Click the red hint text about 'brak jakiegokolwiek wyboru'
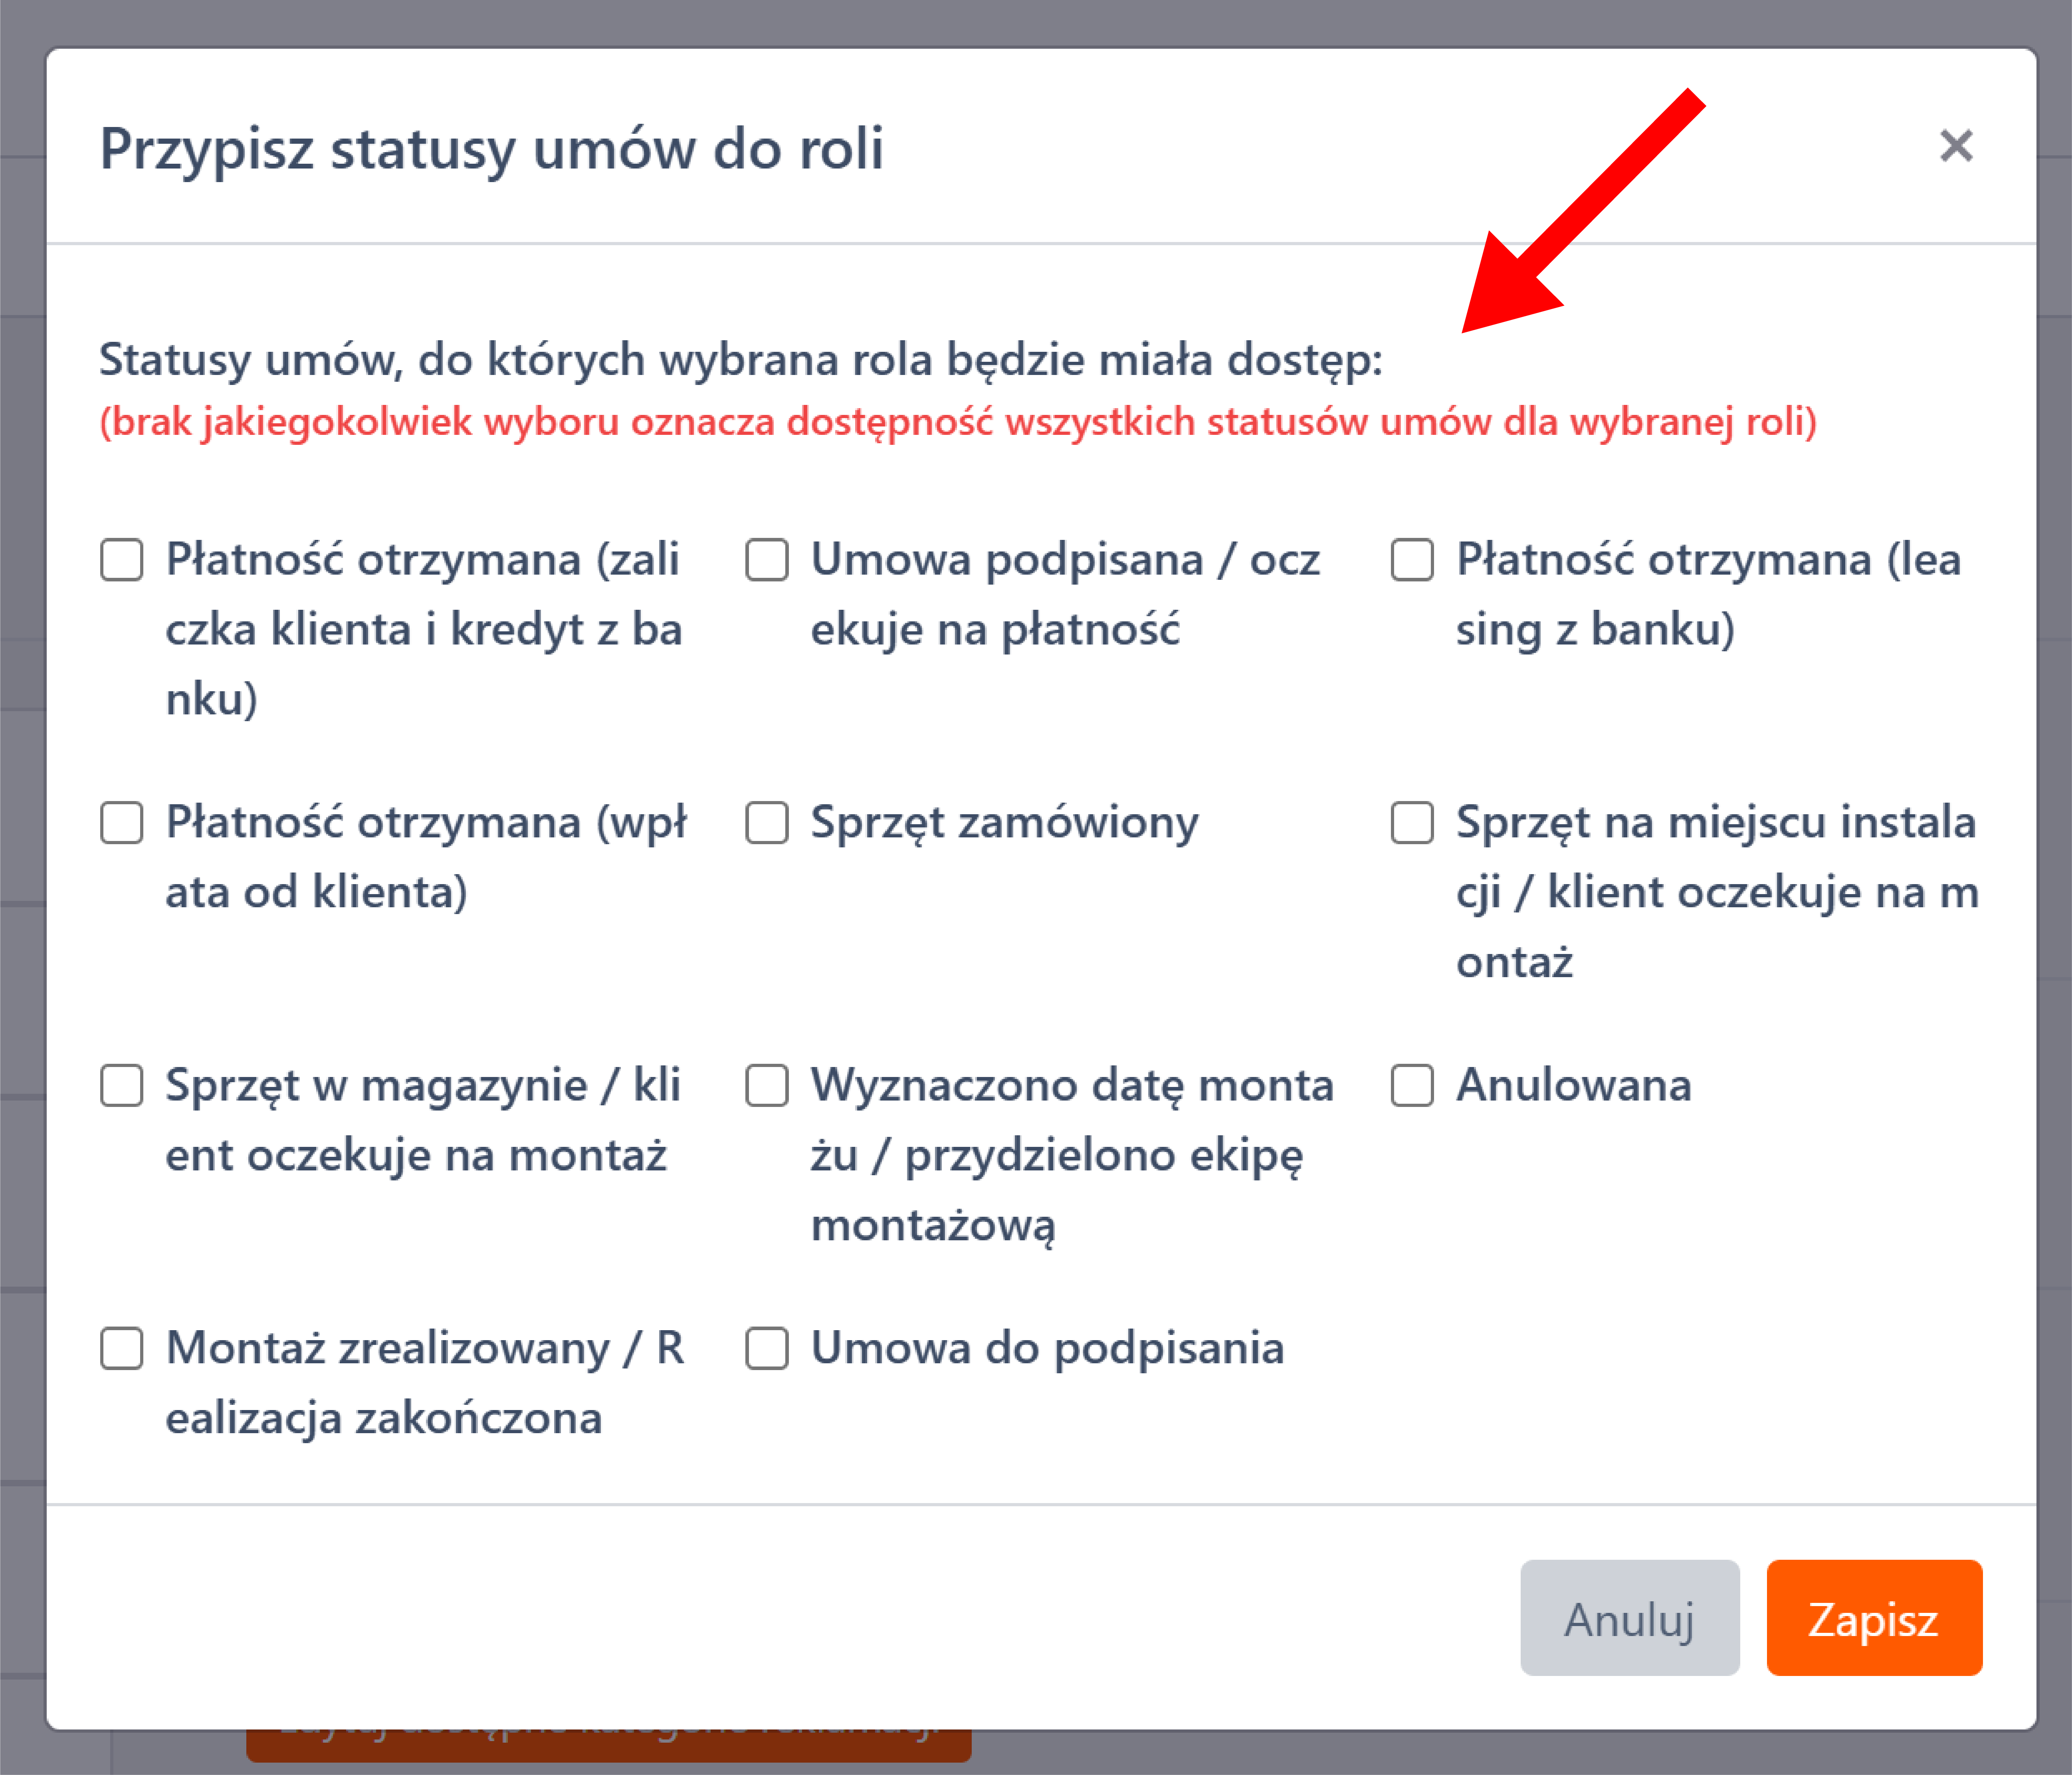Viewport: 2072px width, 1775px height. 957,422
